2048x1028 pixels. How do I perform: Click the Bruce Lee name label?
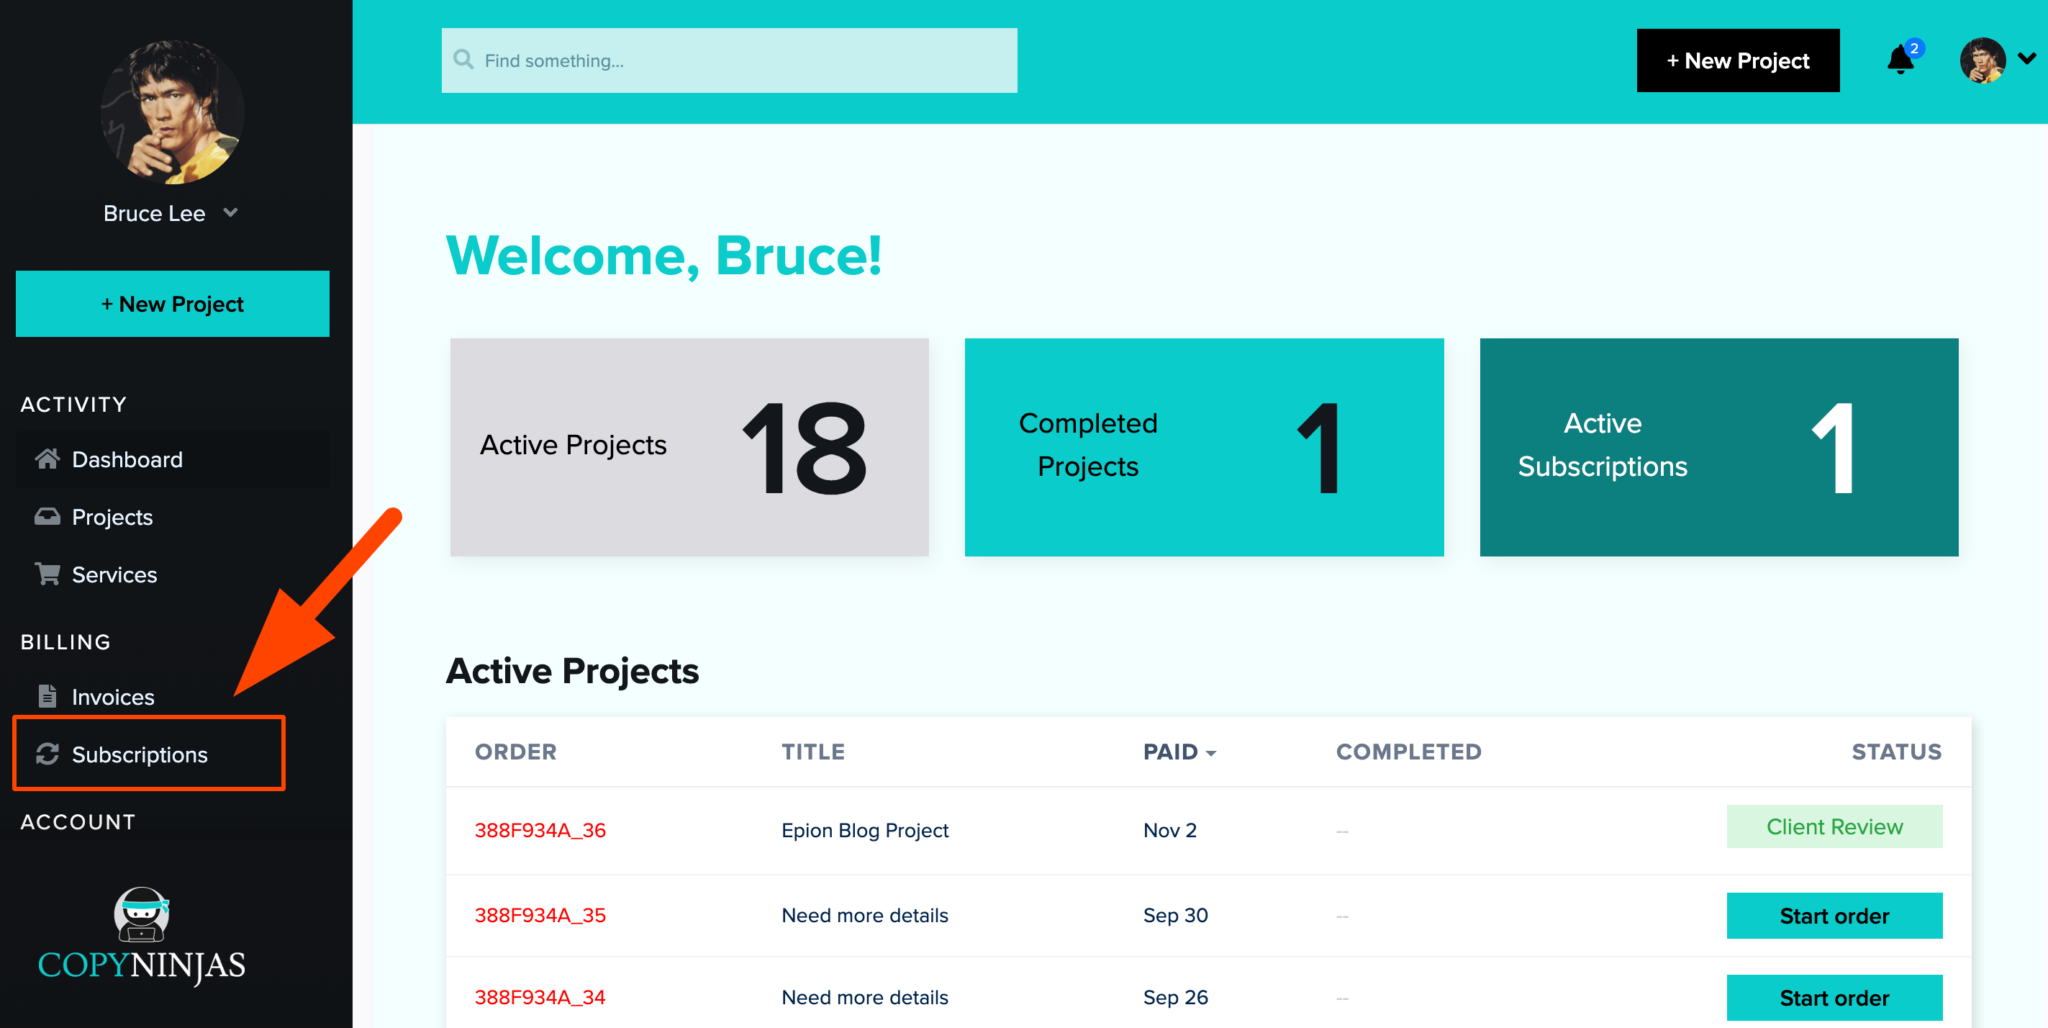click(x=154, y=213)
